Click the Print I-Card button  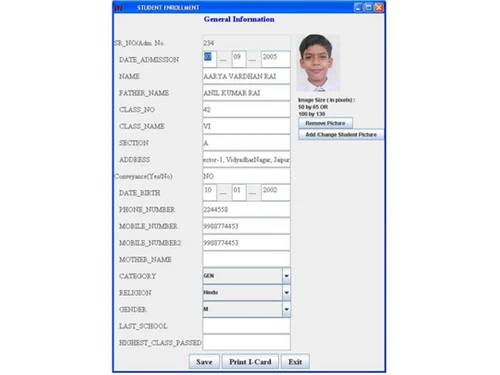click(250, 361)
